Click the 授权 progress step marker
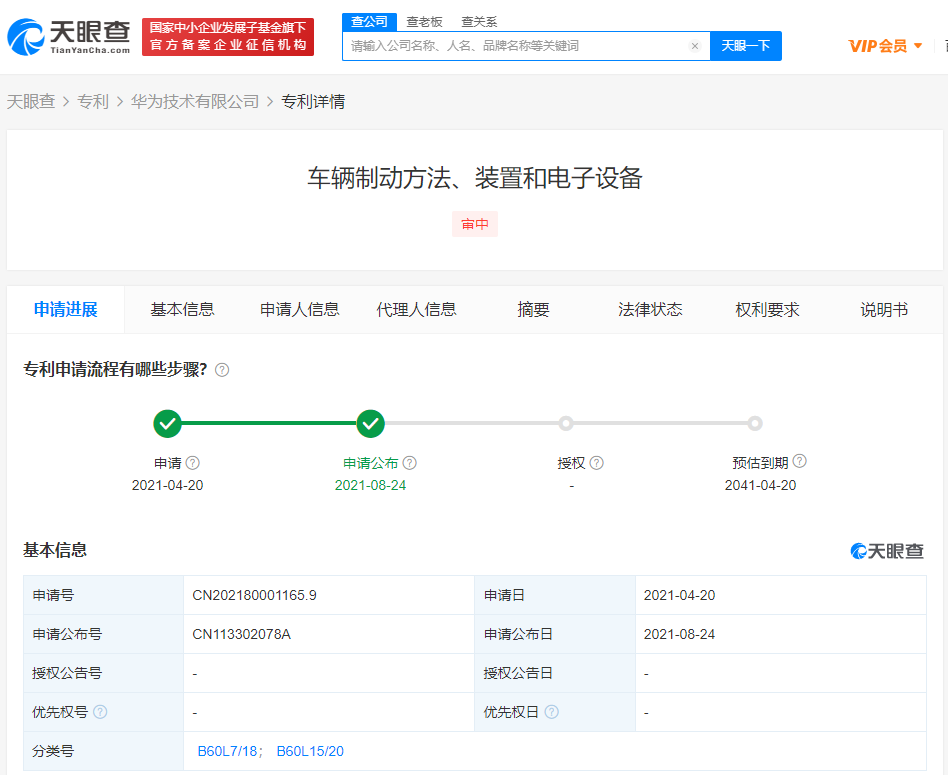Screen dimensions: 948x775 click(566, 423)
